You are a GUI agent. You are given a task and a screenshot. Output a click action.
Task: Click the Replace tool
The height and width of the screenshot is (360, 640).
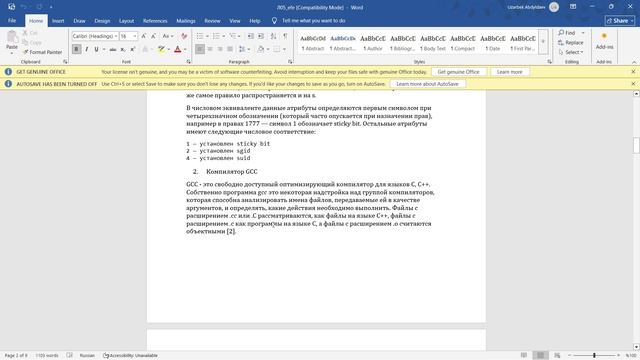571,42
